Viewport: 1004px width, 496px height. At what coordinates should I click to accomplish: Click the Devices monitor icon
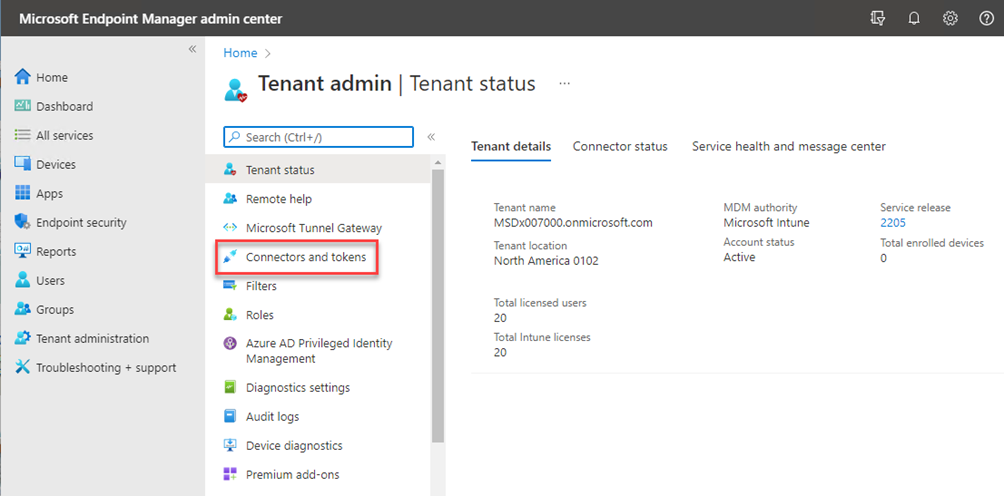click(x=22, y=164)
